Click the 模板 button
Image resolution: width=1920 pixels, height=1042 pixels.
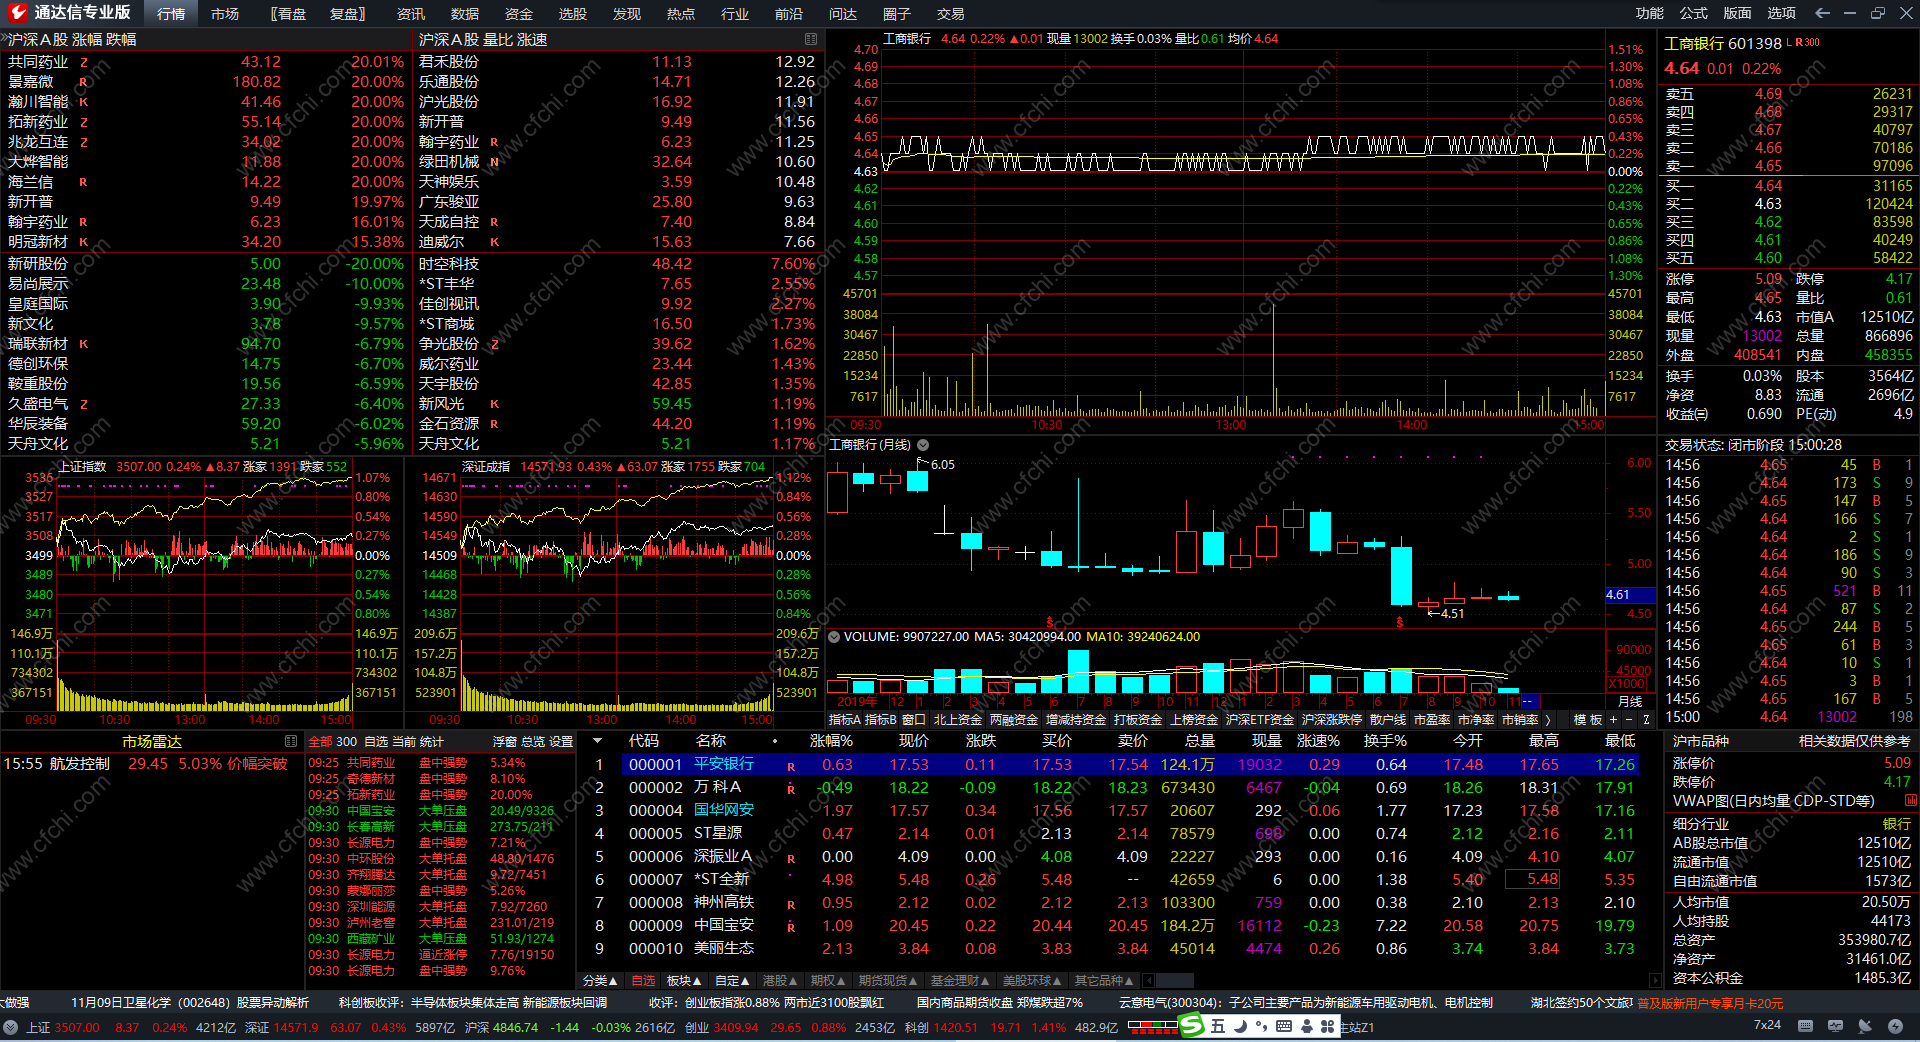pos(1588,720)
